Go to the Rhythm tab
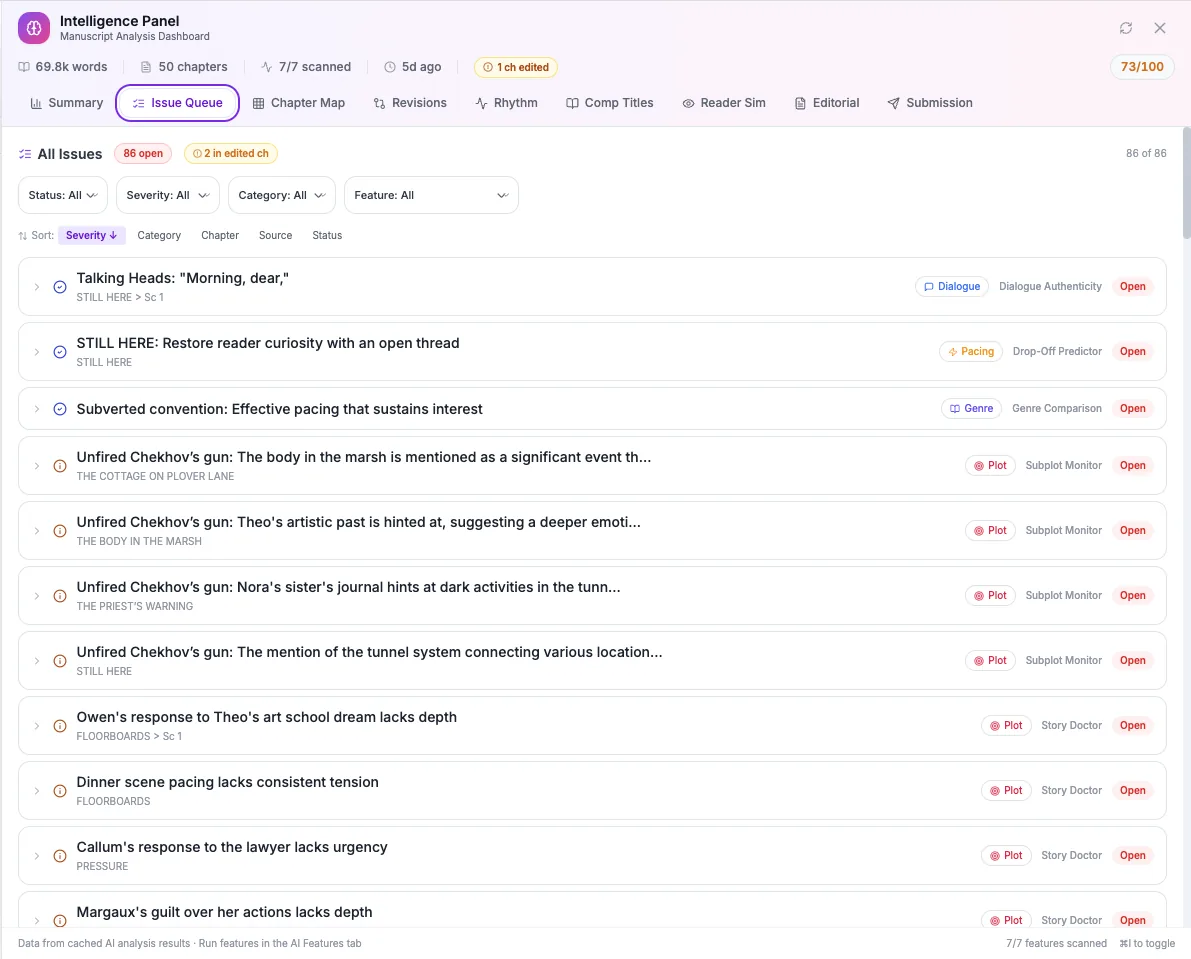This screenshot has height=959, width=1191. [507, 103]
